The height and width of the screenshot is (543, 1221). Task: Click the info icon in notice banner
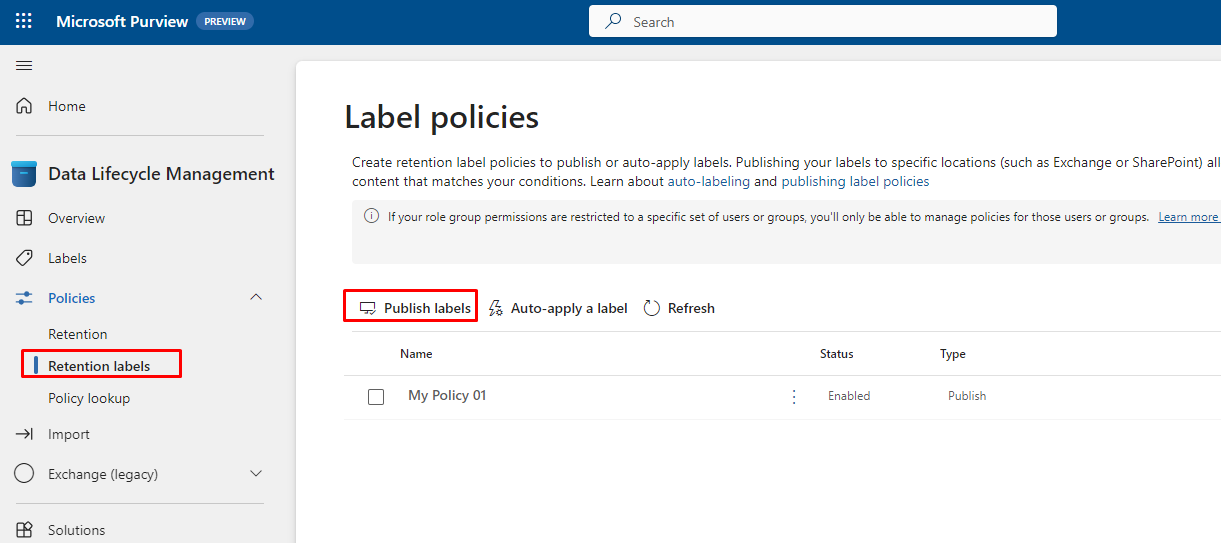click(x=371, y=216)
